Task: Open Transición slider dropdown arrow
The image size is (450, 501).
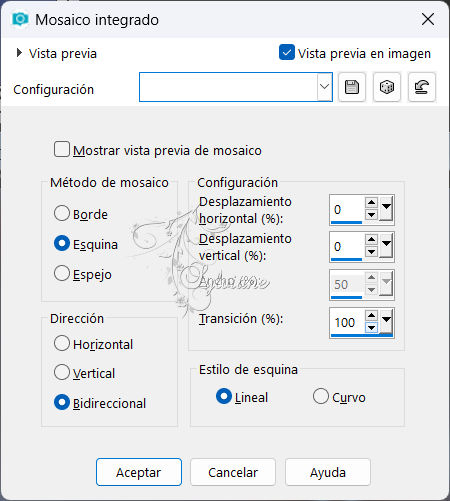Action: [x=386, y=322]
